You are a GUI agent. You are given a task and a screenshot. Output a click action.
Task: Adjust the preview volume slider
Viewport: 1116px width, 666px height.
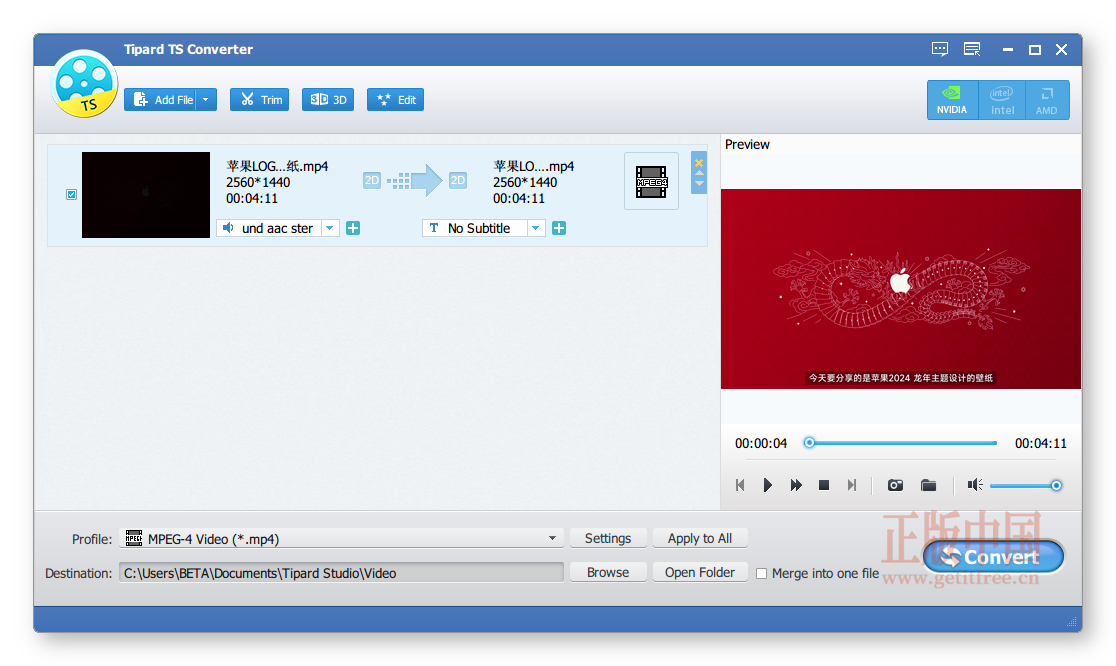(x=1025, y=485)
